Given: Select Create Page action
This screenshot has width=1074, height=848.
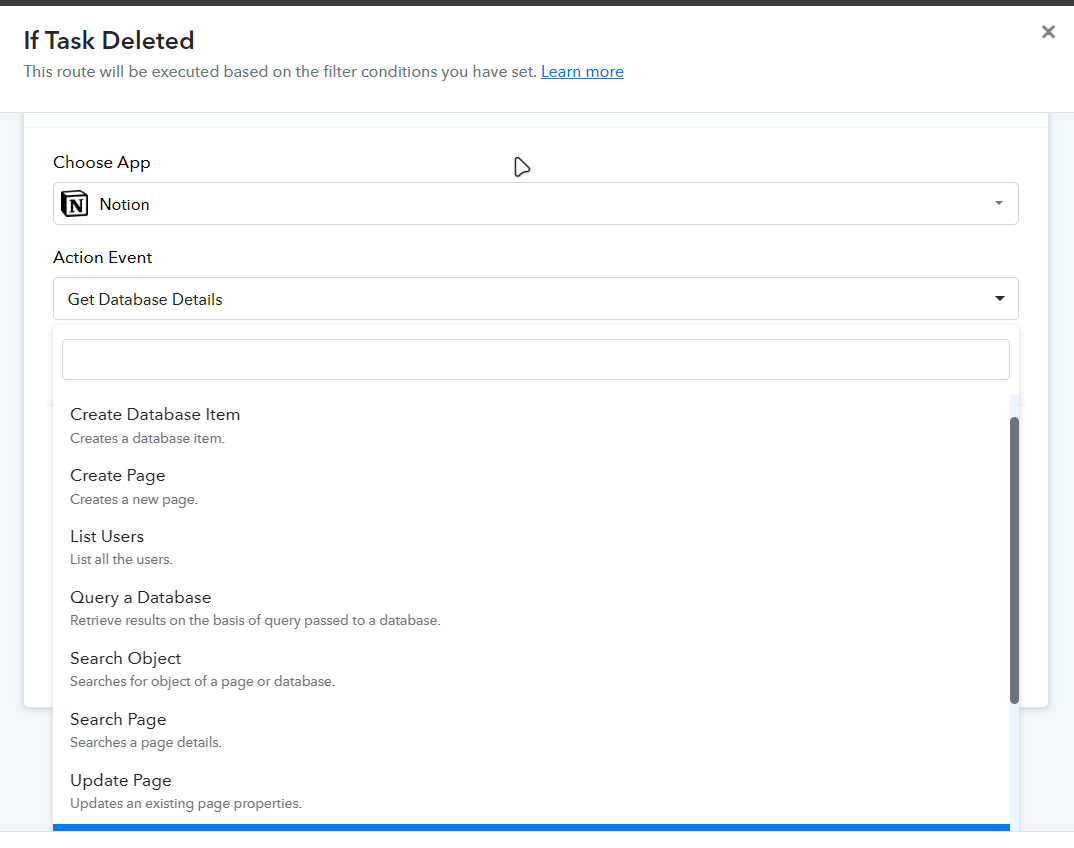Looking at the screenshot, I should pyautogui.click(x=531, y=486).
